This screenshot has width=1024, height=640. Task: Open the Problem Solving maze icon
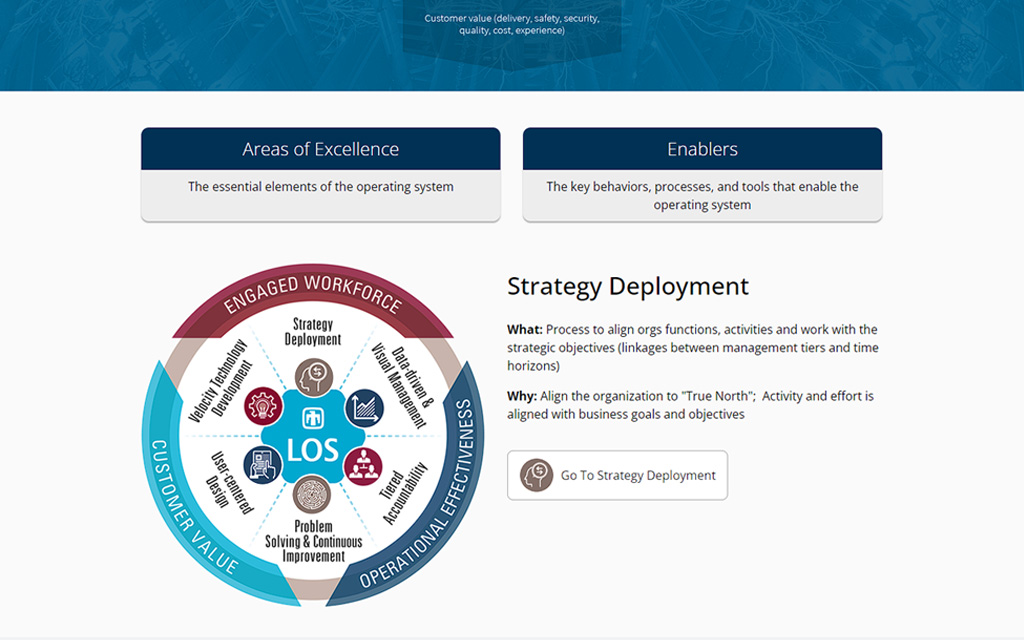pyautogui.click(x=312, y=494)
